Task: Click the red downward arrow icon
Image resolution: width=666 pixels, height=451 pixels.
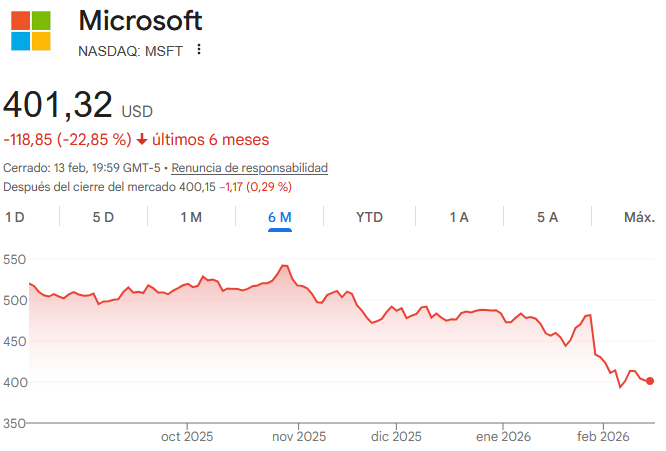Action: coord(142,139)
